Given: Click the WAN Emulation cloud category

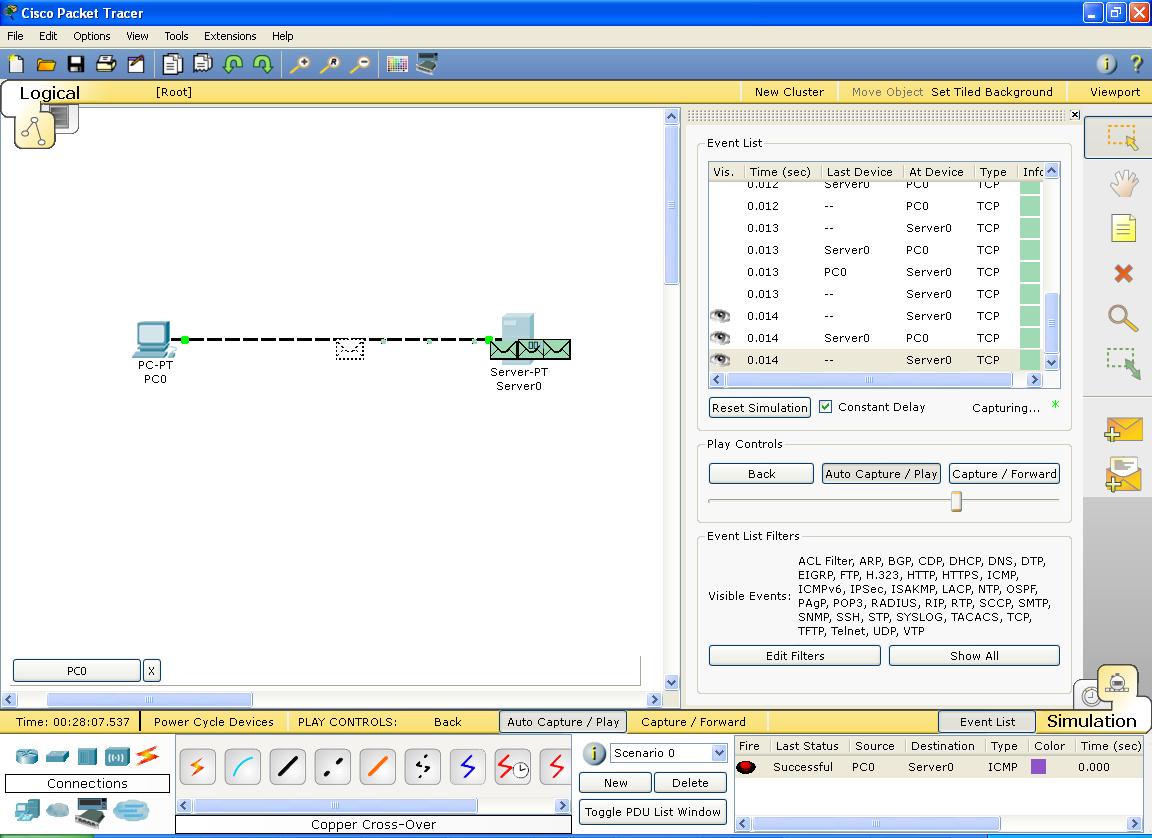Looking at the screenshot, I should coord(57,812).
